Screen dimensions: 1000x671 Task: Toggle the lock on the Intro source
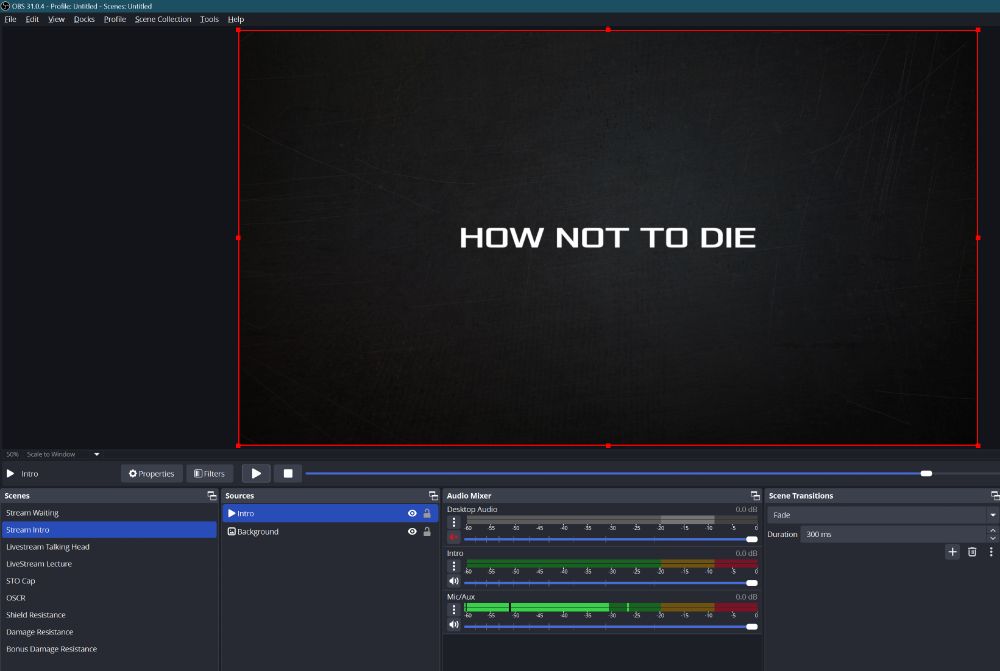427,513
